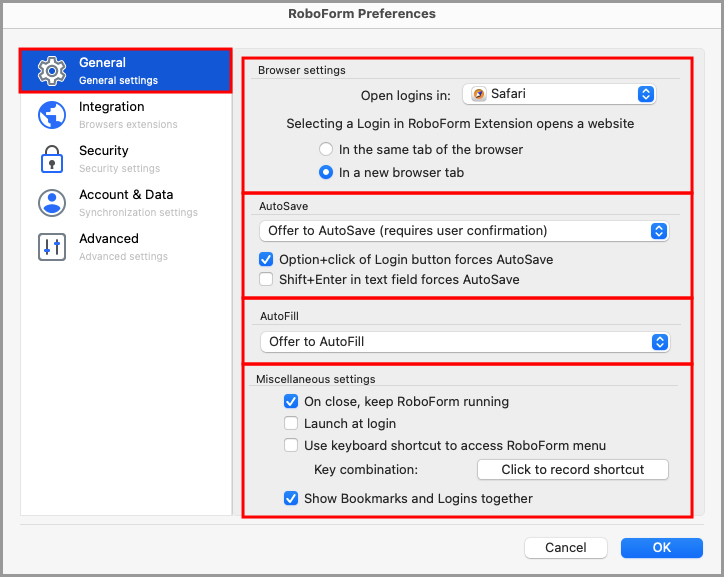The image size is (724, 577).
Task: Click the 'AutoFill' section heading
Action: click(x=279, y=316)
